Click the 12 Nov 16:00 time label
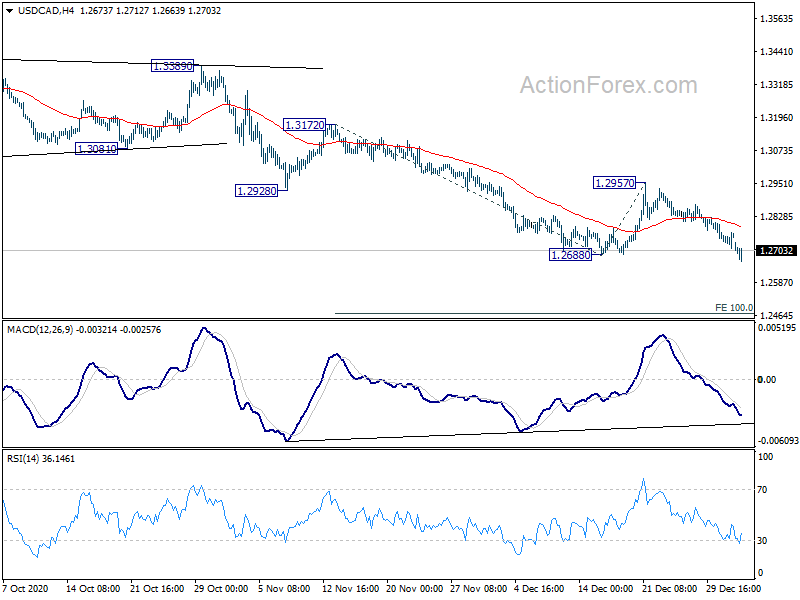This screenshot has height=600, width=800. 351,588
